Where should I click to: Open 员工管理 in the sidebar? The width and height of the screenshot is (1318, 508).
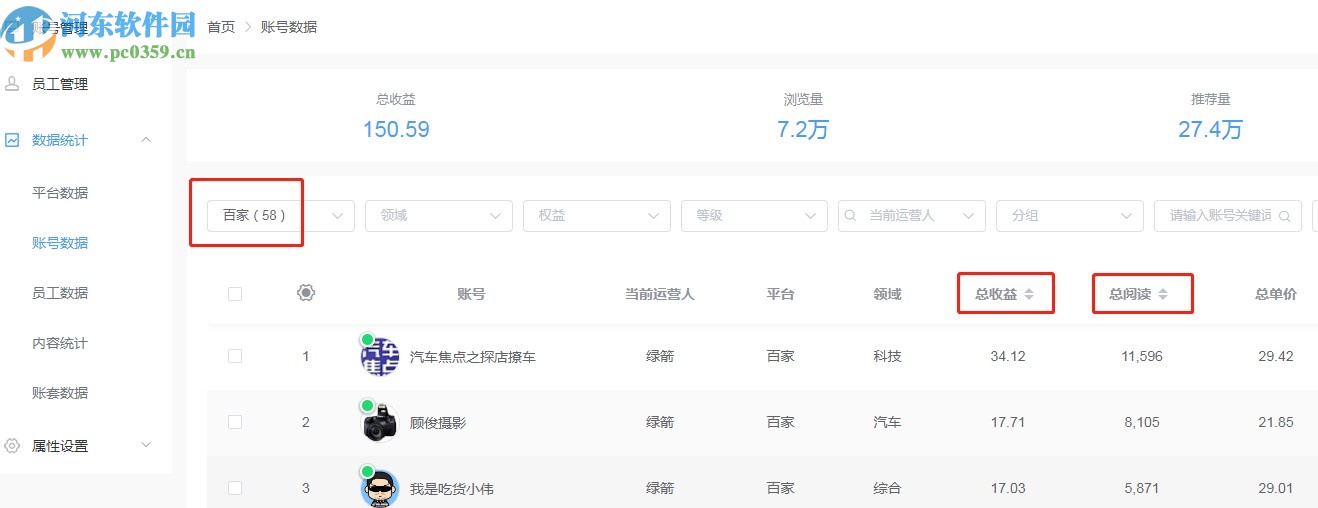tap(60, 84)
